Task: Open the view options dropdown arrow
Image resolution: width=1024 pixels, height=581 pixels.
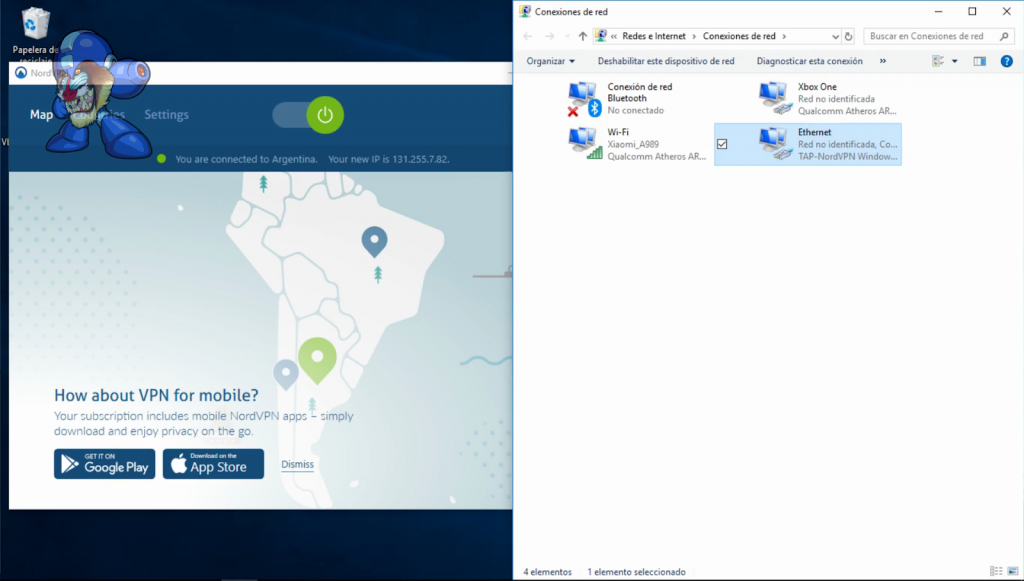Action: (x=954, y=61)
